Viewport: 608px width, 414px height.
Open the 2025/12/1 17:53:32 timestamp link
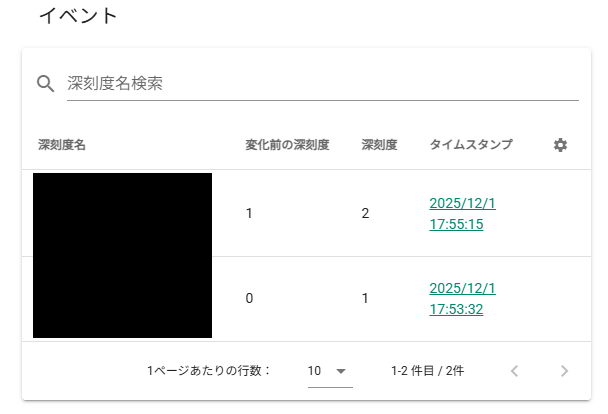click(x=462, y=298)
